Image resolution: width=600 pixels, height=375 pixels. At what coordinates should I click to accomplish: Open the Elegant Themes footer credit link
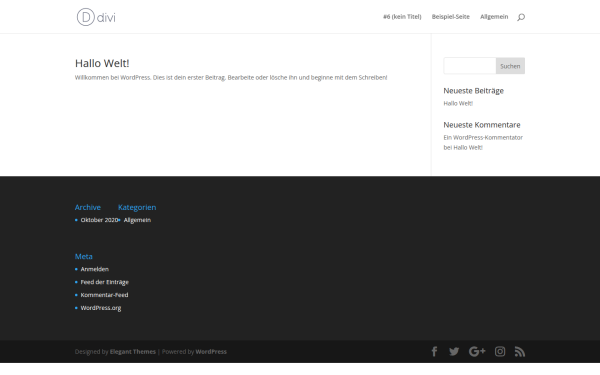[x=133, y=352]
